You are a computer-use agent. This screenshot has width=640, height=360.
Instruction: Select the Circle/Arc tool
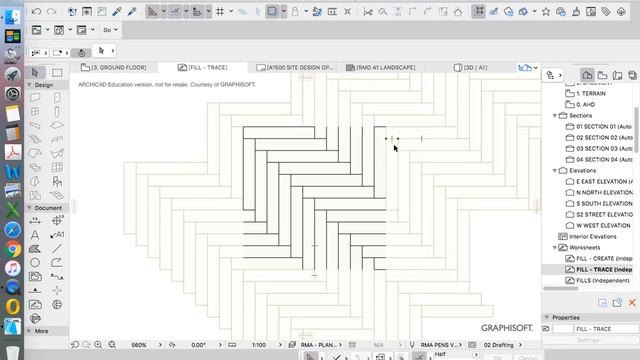click(x=35, y=262)
